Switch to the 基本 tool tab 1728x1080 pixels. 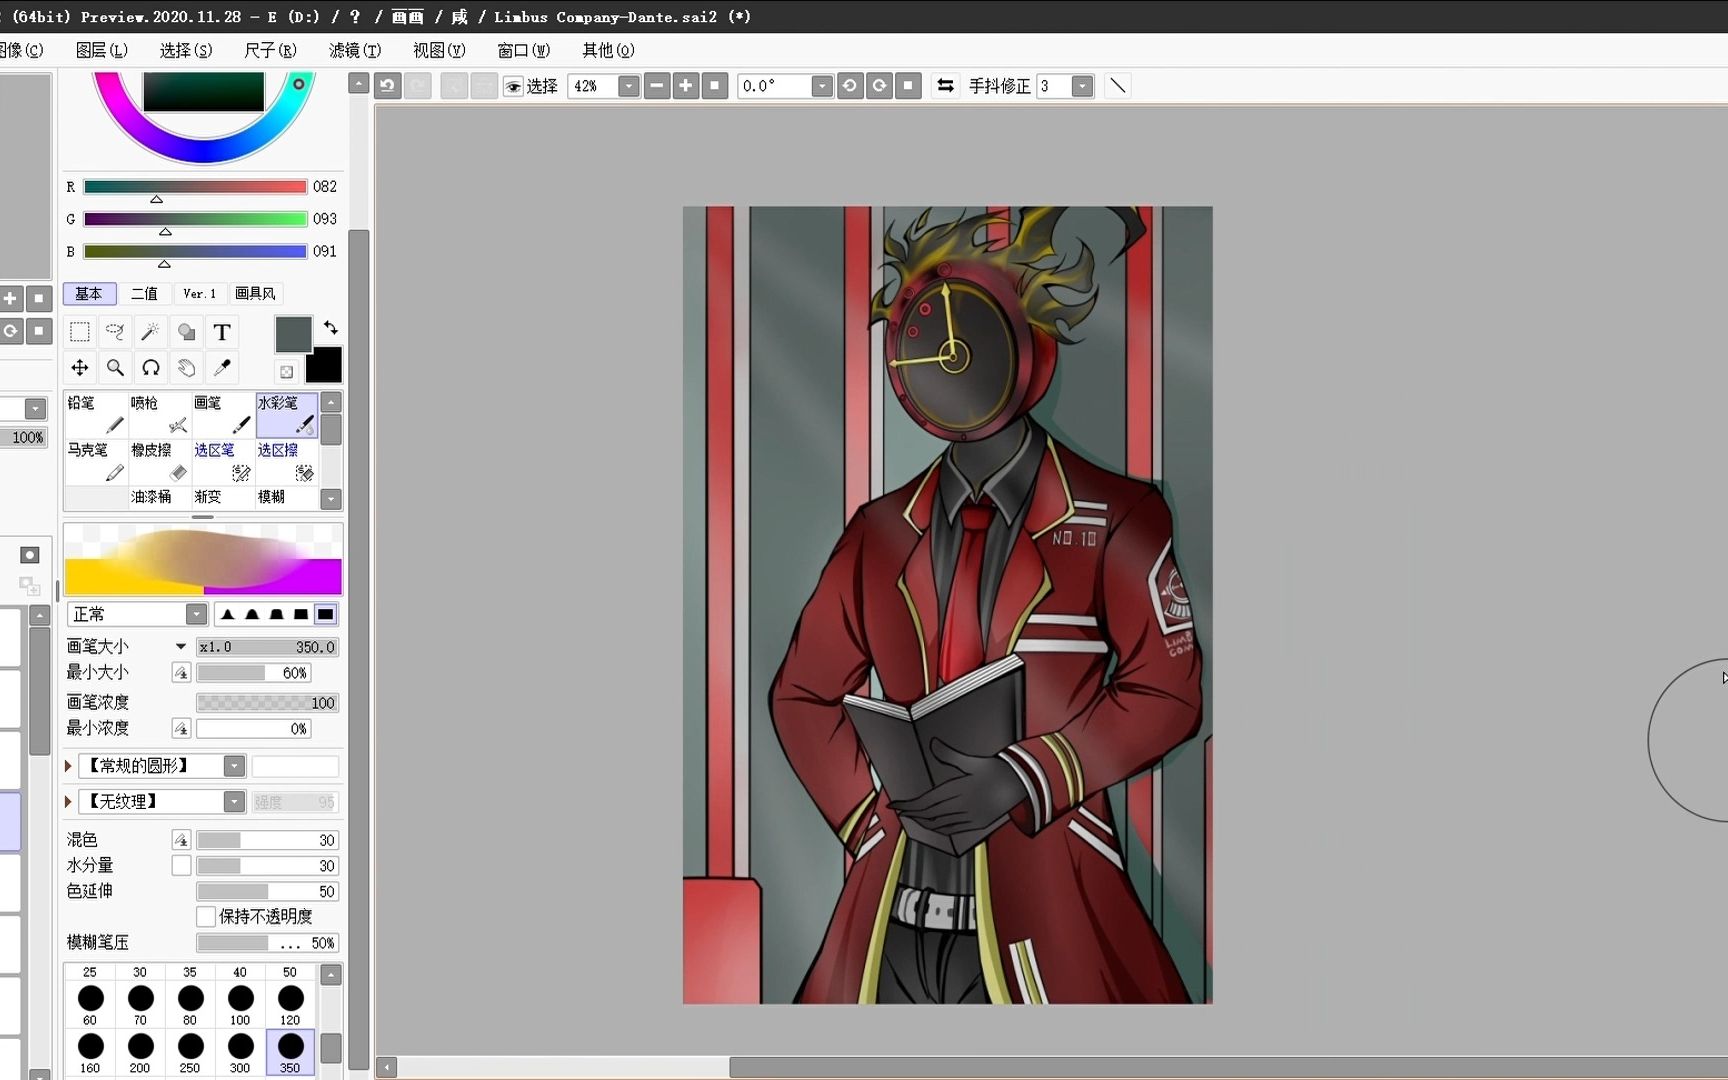click(89, 293)
